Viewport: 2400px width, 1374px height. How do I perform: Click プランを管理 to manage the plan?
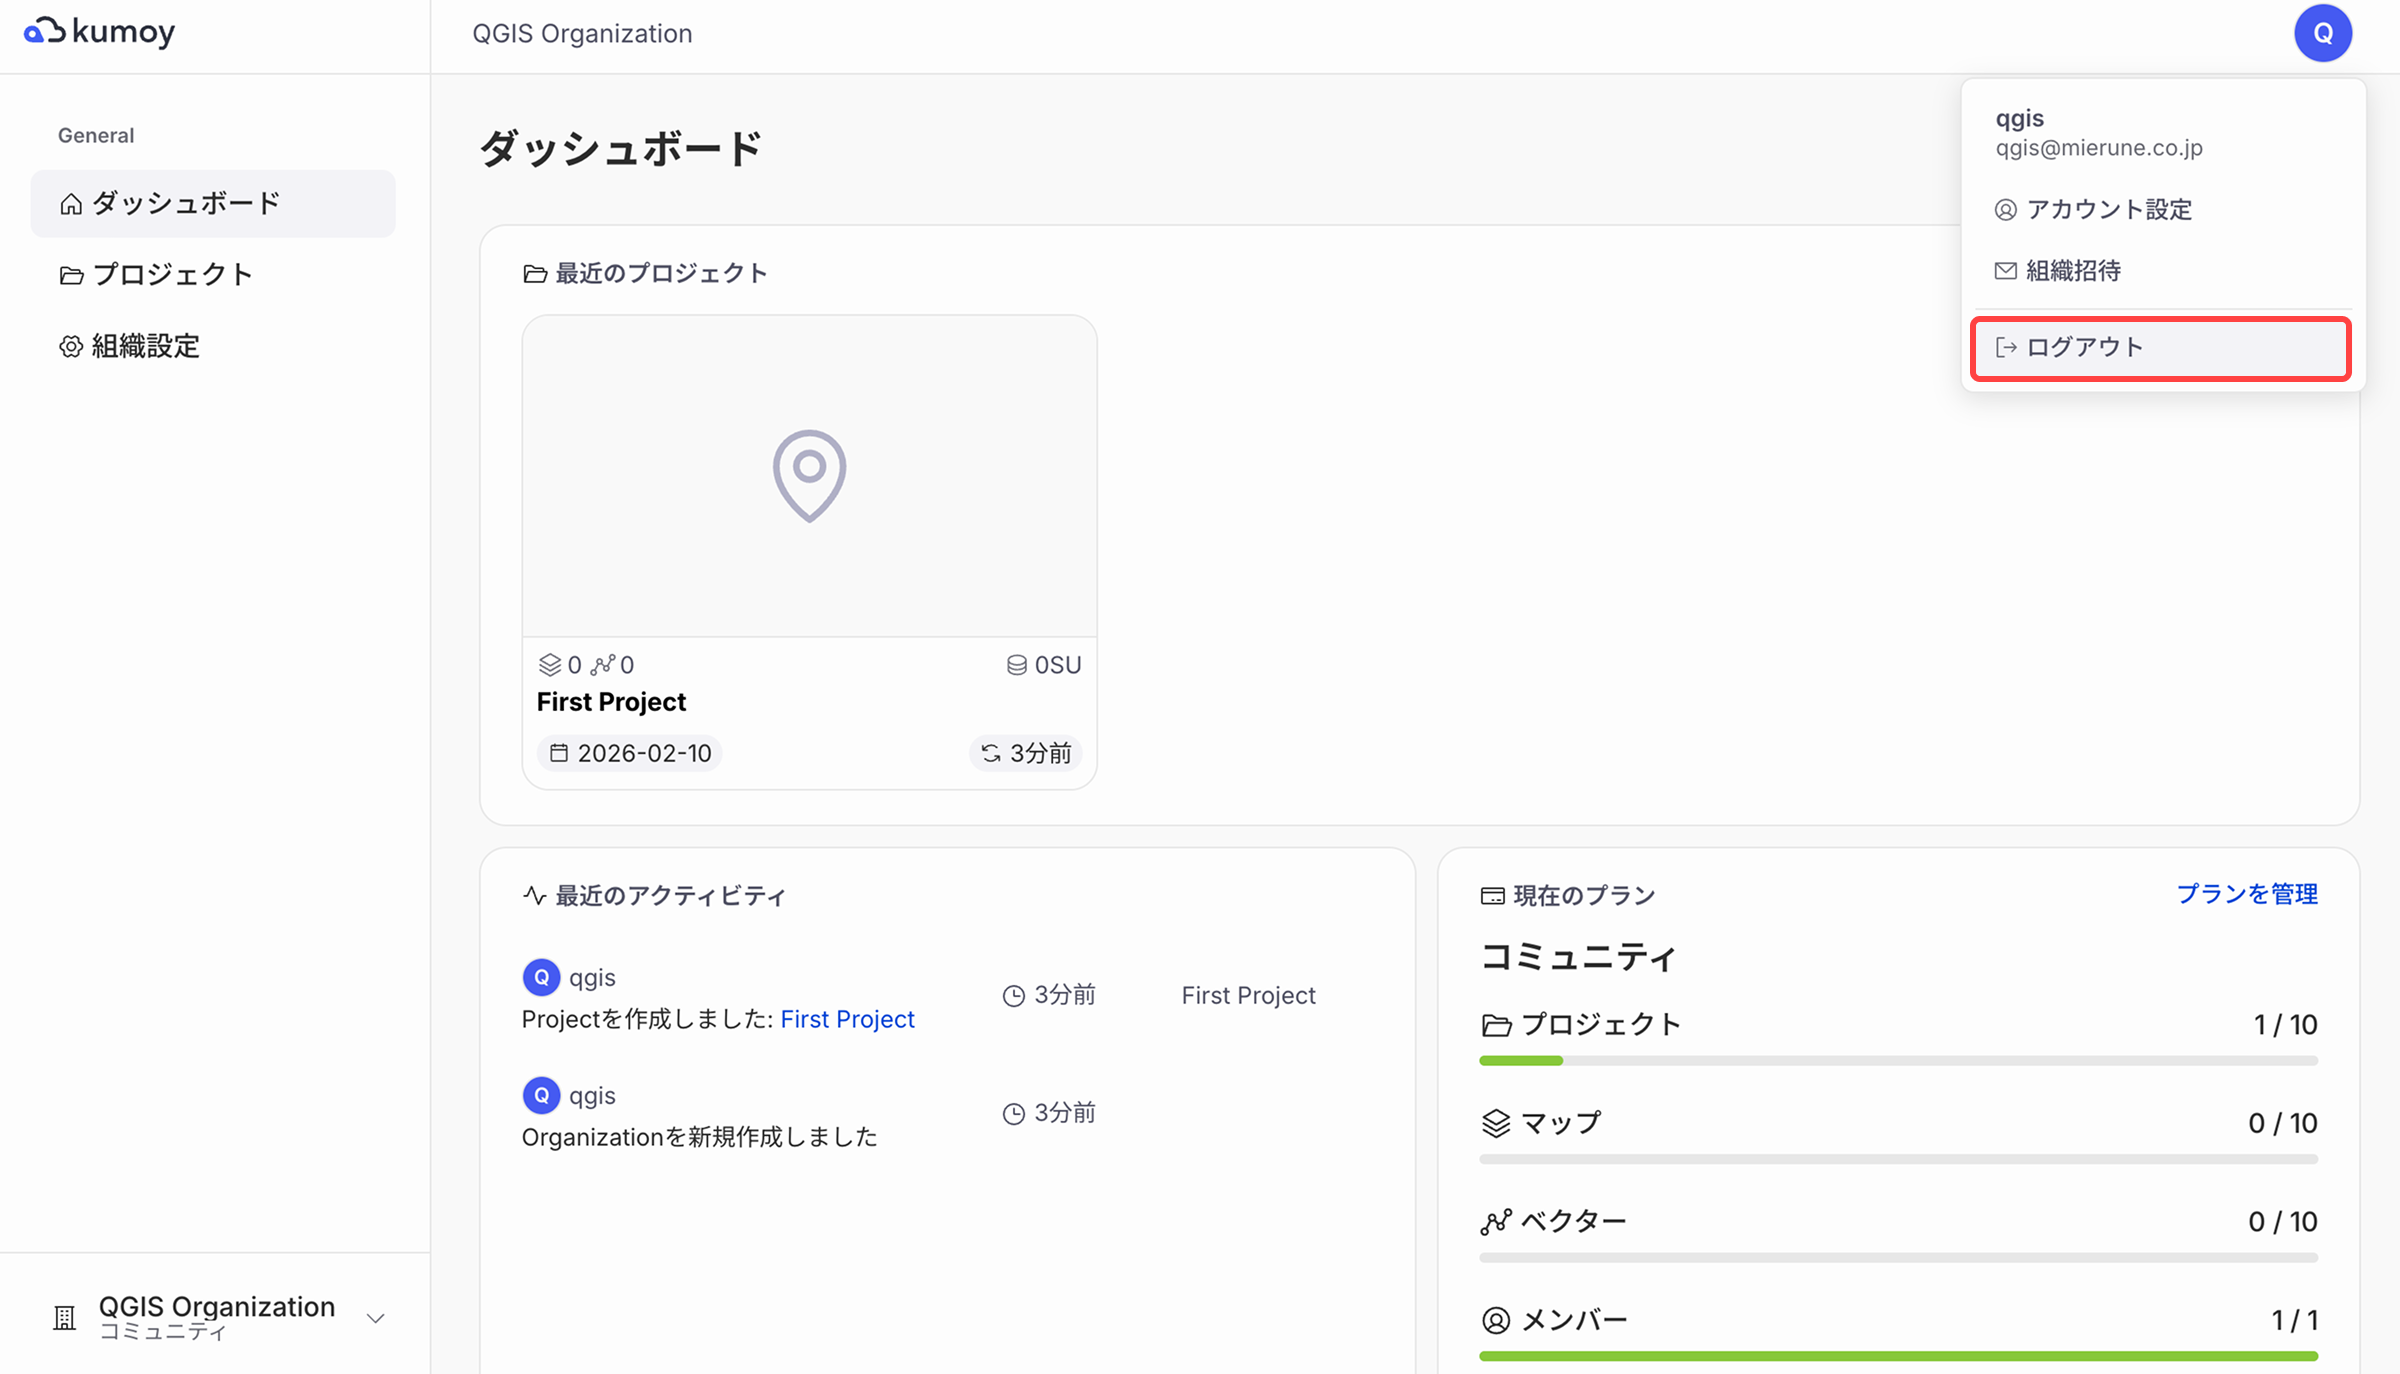click(2247, 894)
